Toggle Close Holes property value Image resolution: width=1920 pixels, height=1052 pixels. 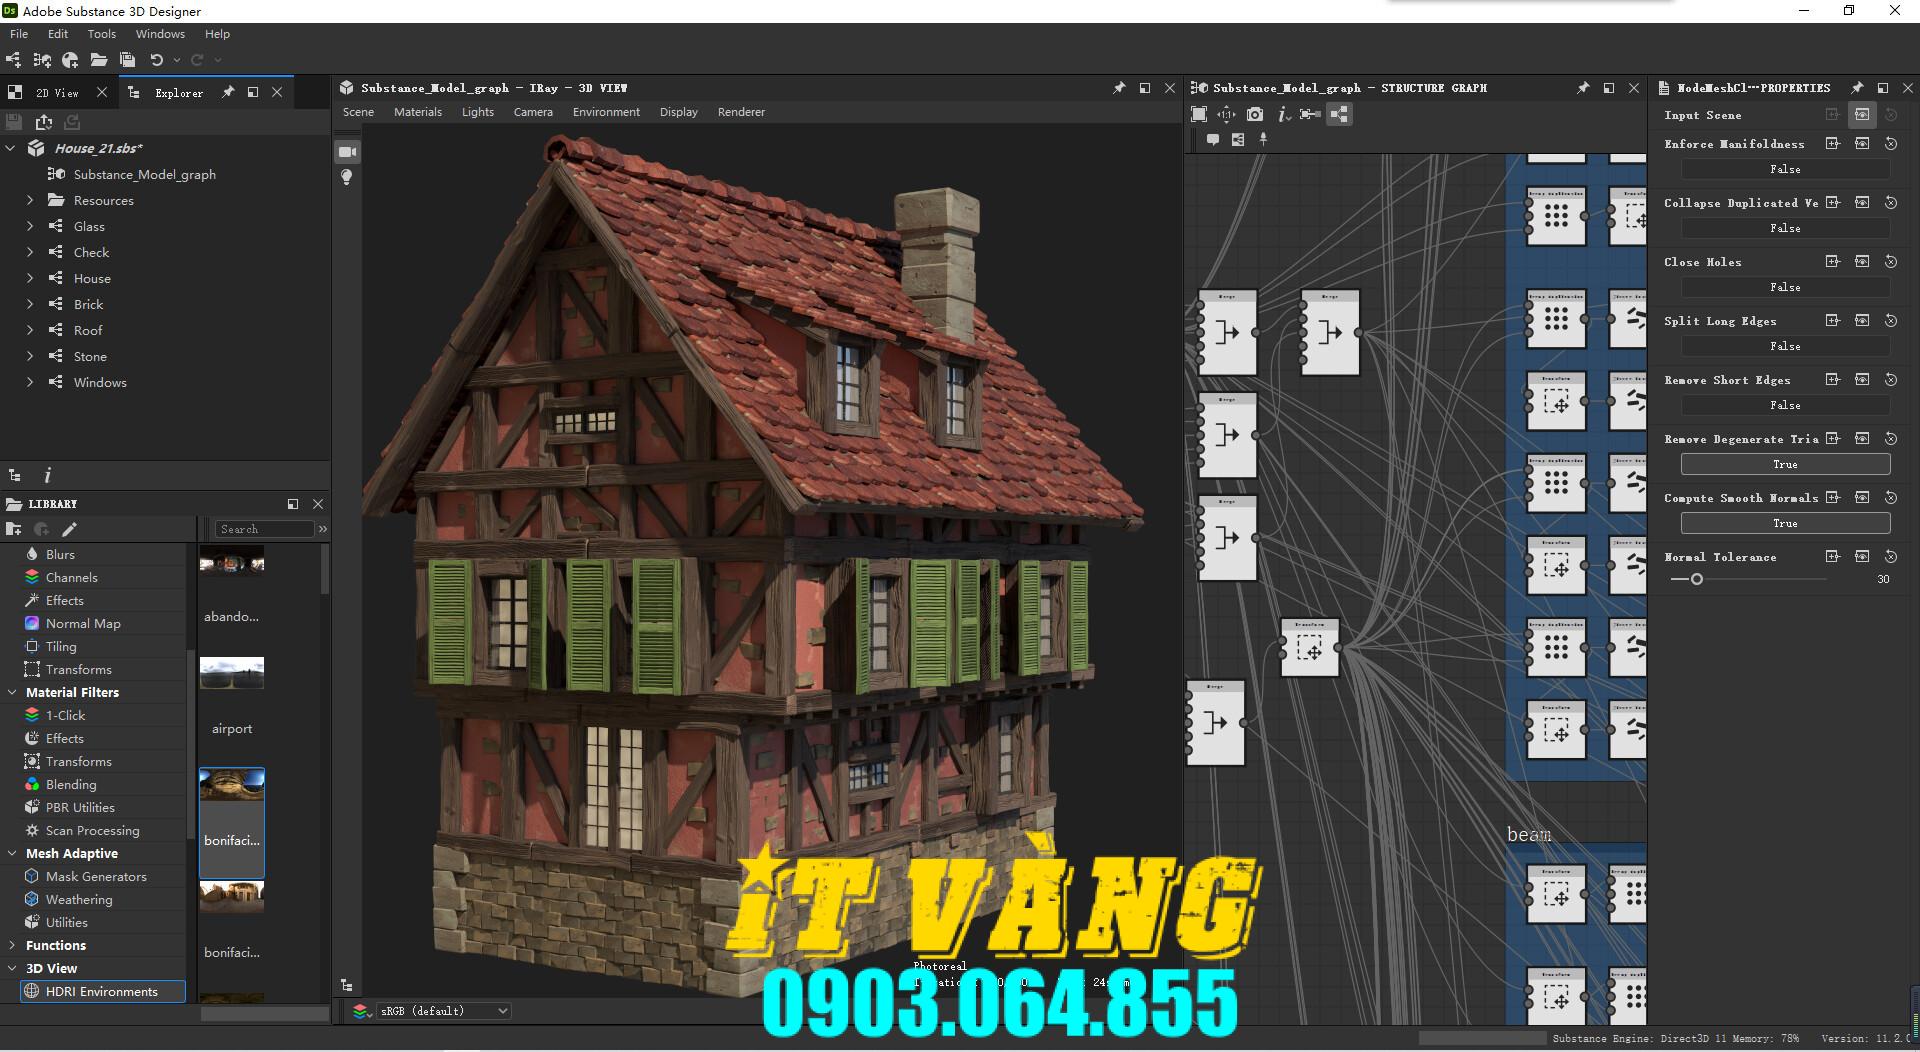pyautogui.click(x=1786, y=287)
